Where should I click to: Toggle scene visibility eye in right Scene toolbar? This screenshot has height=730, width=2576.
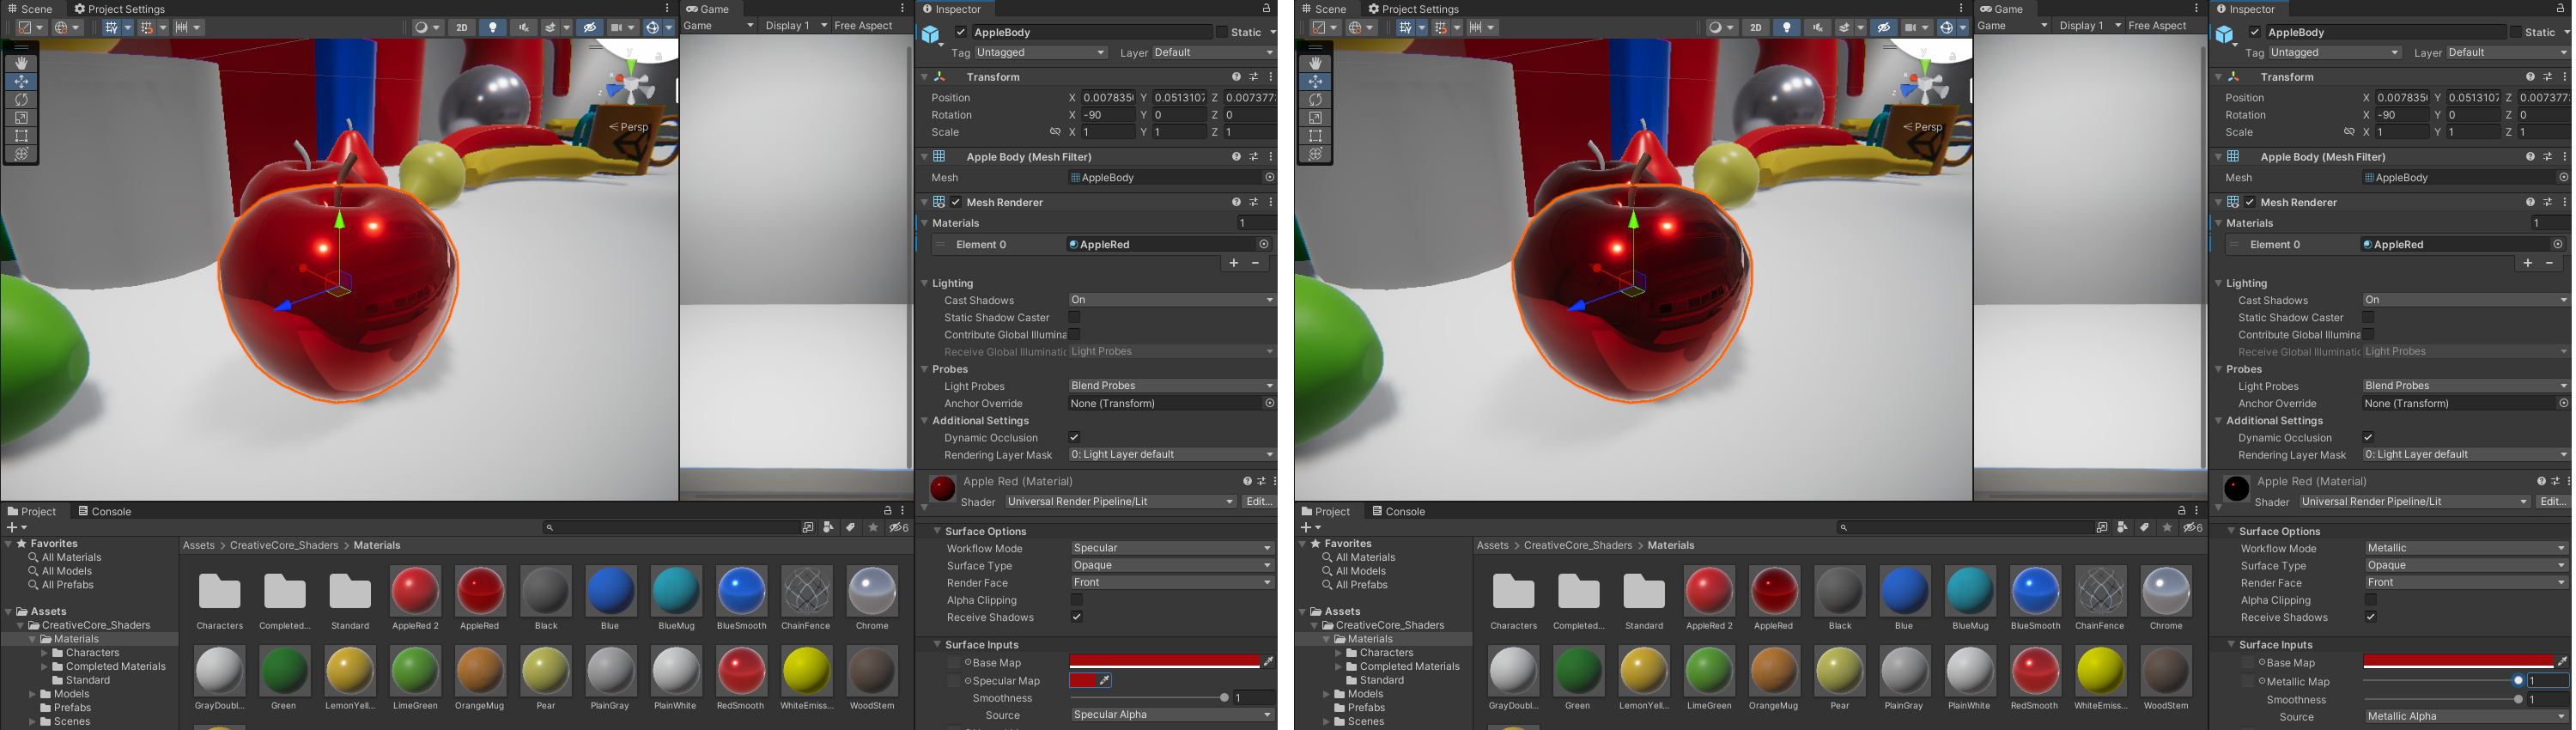(1884, 27)
